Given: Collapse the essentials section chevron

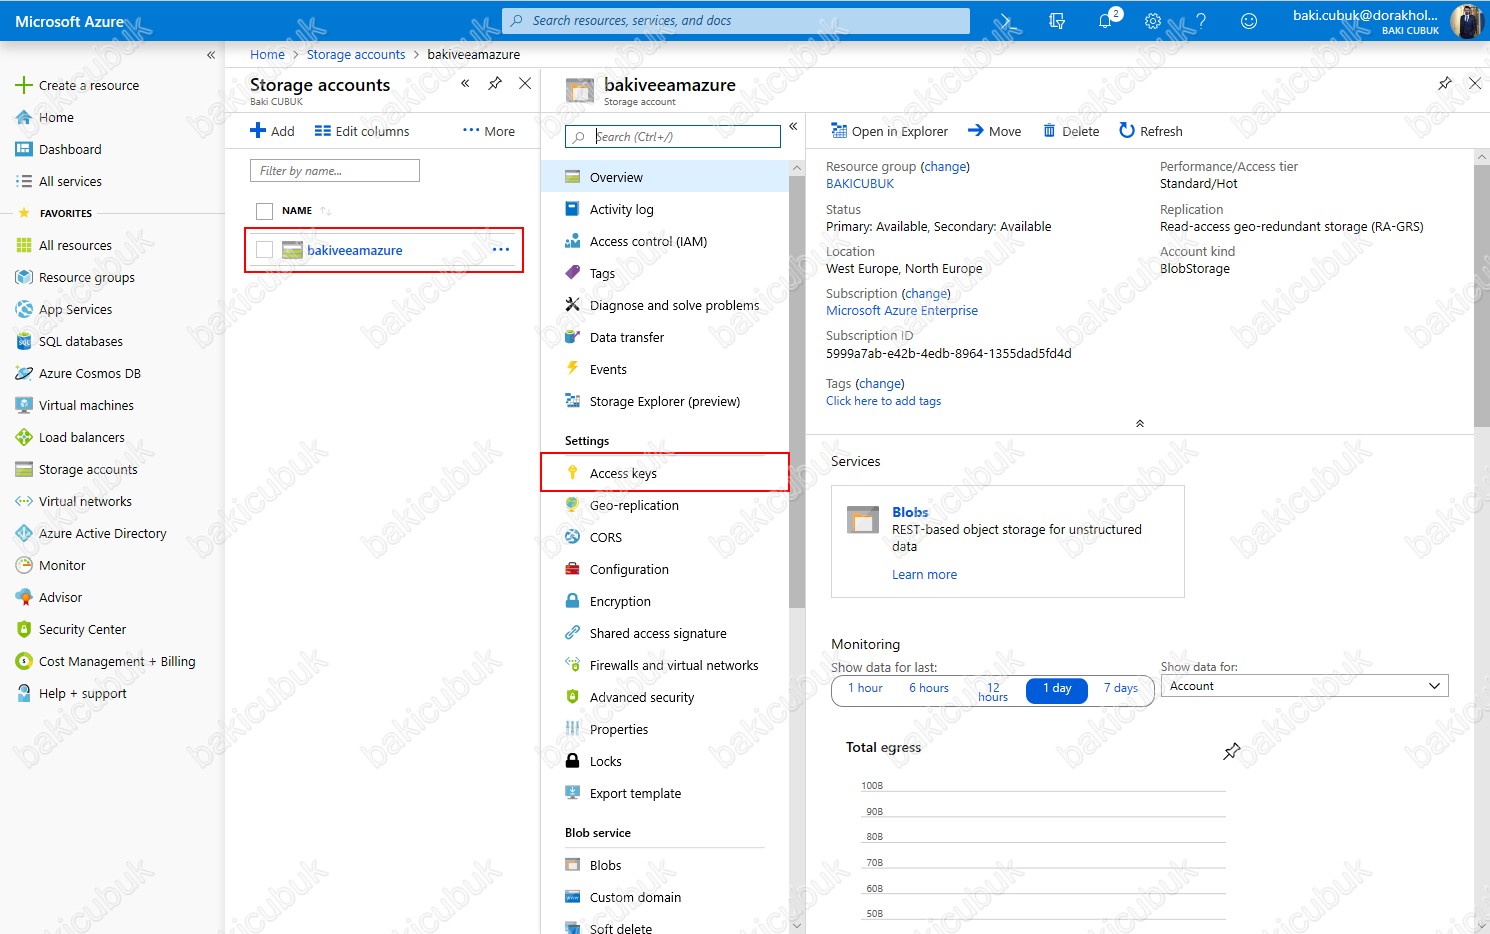Looking at the screenshot, I should 1139,424.
